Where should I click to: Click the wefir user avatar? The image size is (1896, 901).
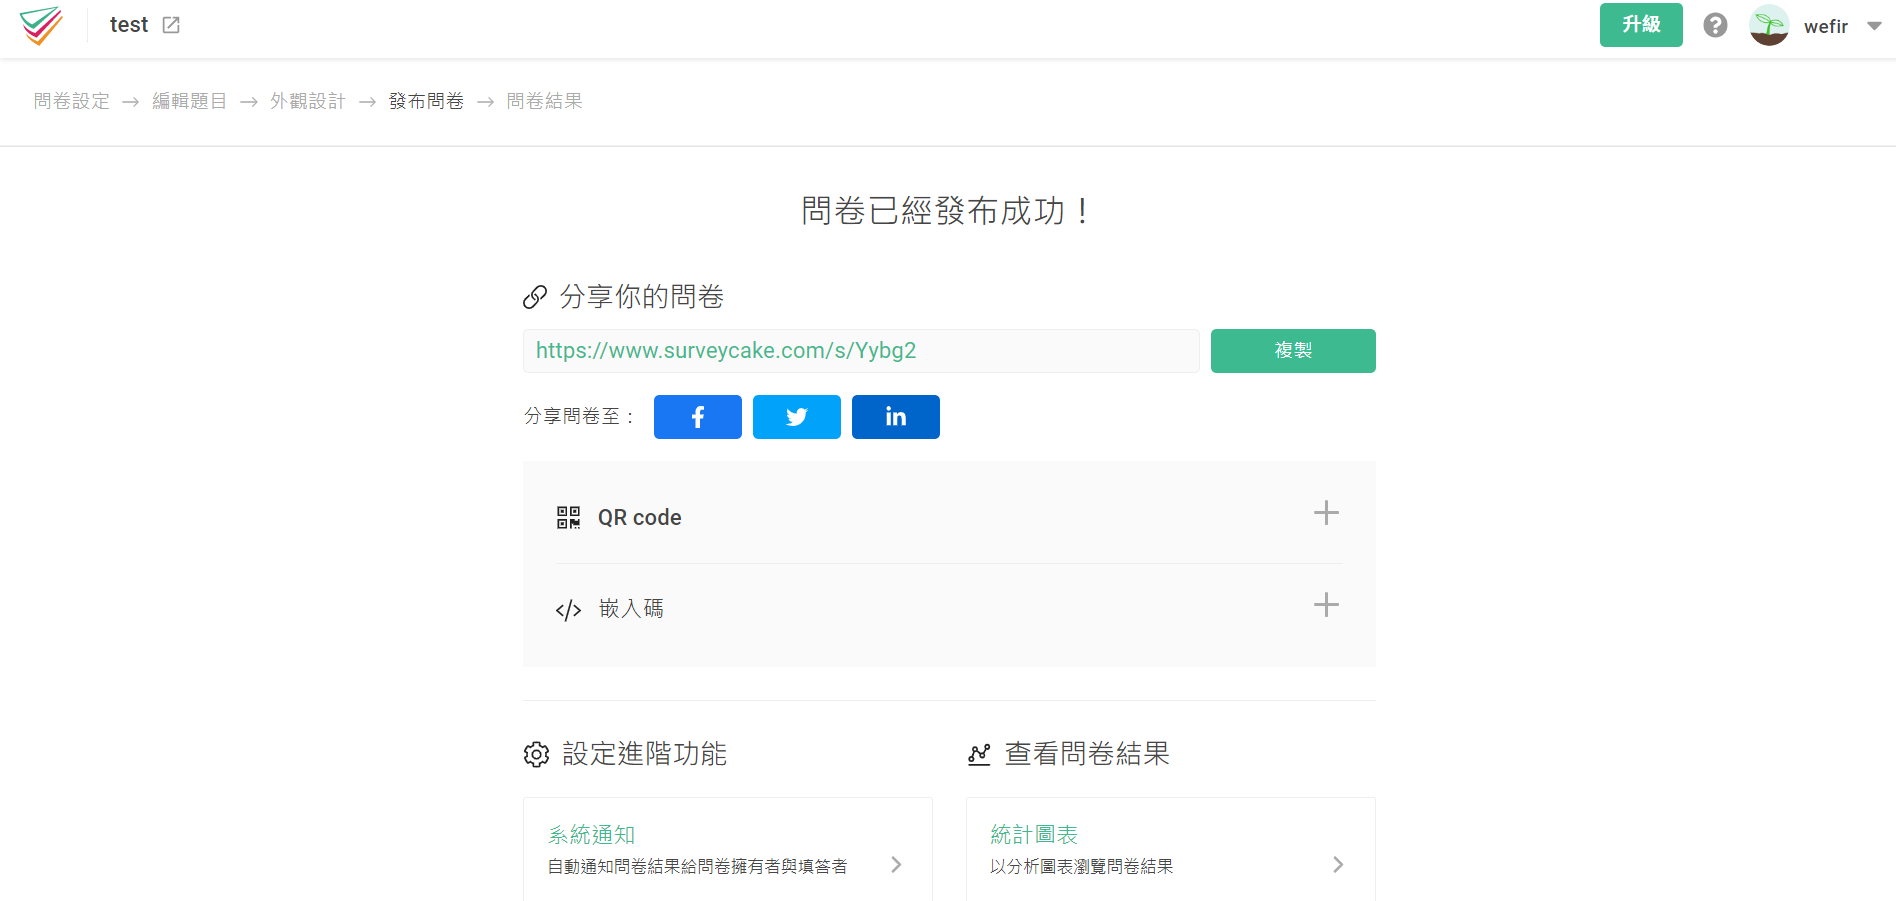pos(1769,25)
